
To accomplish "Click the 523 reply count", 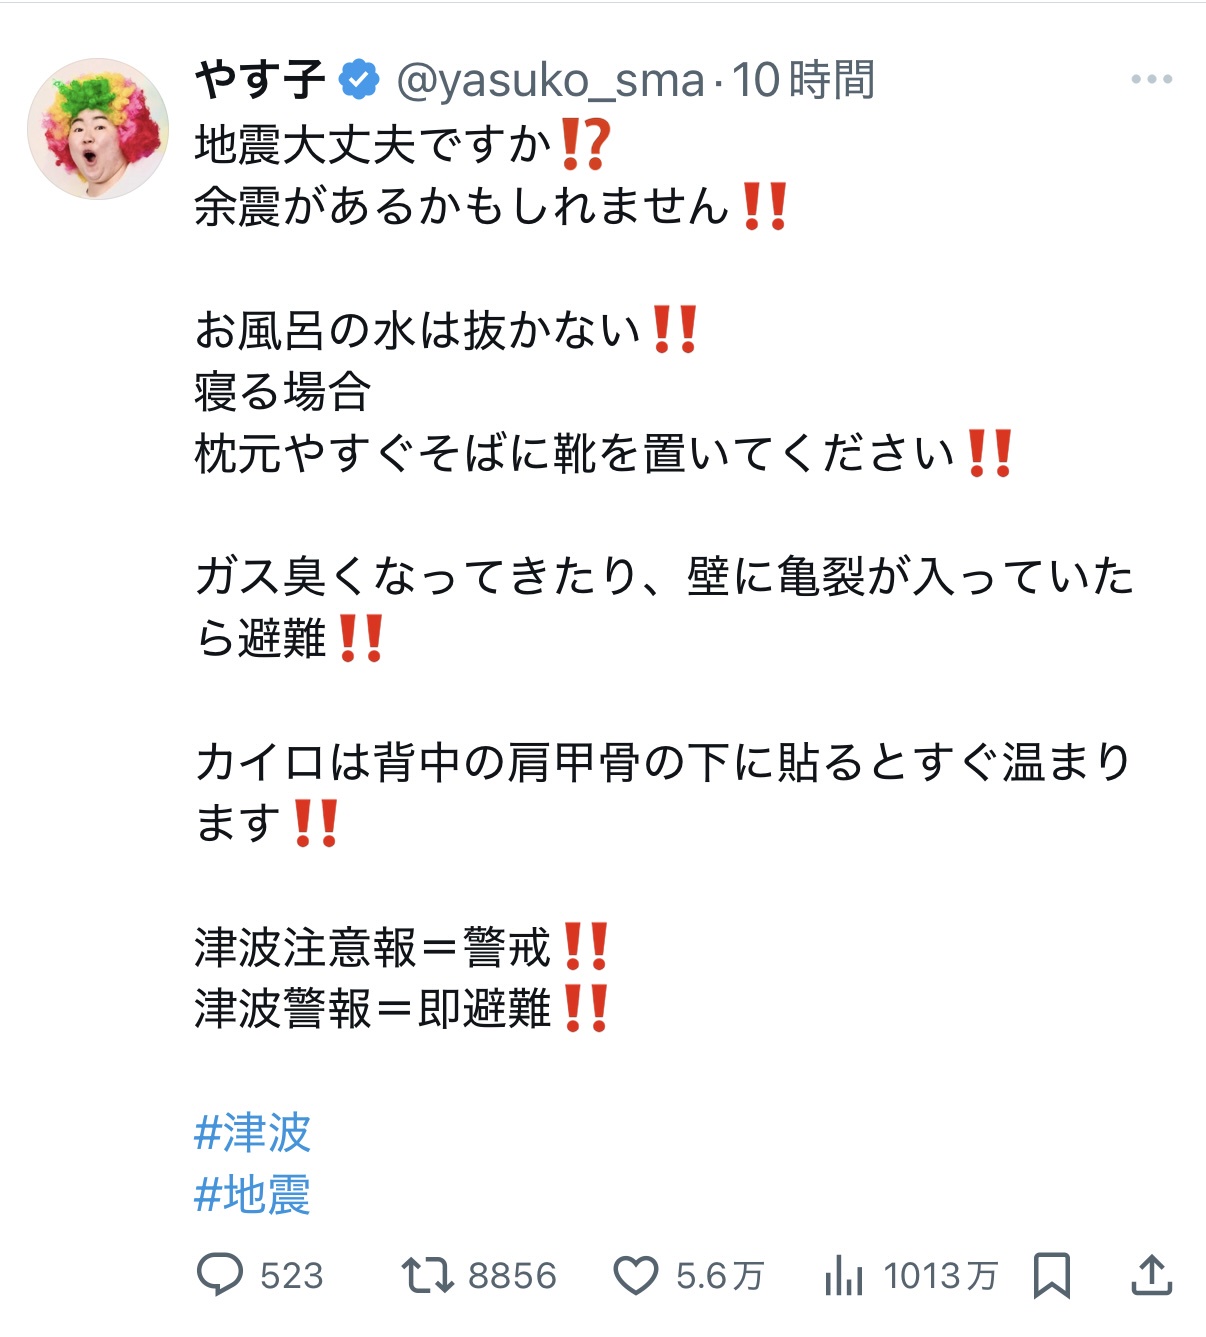I will point(292,1276).
